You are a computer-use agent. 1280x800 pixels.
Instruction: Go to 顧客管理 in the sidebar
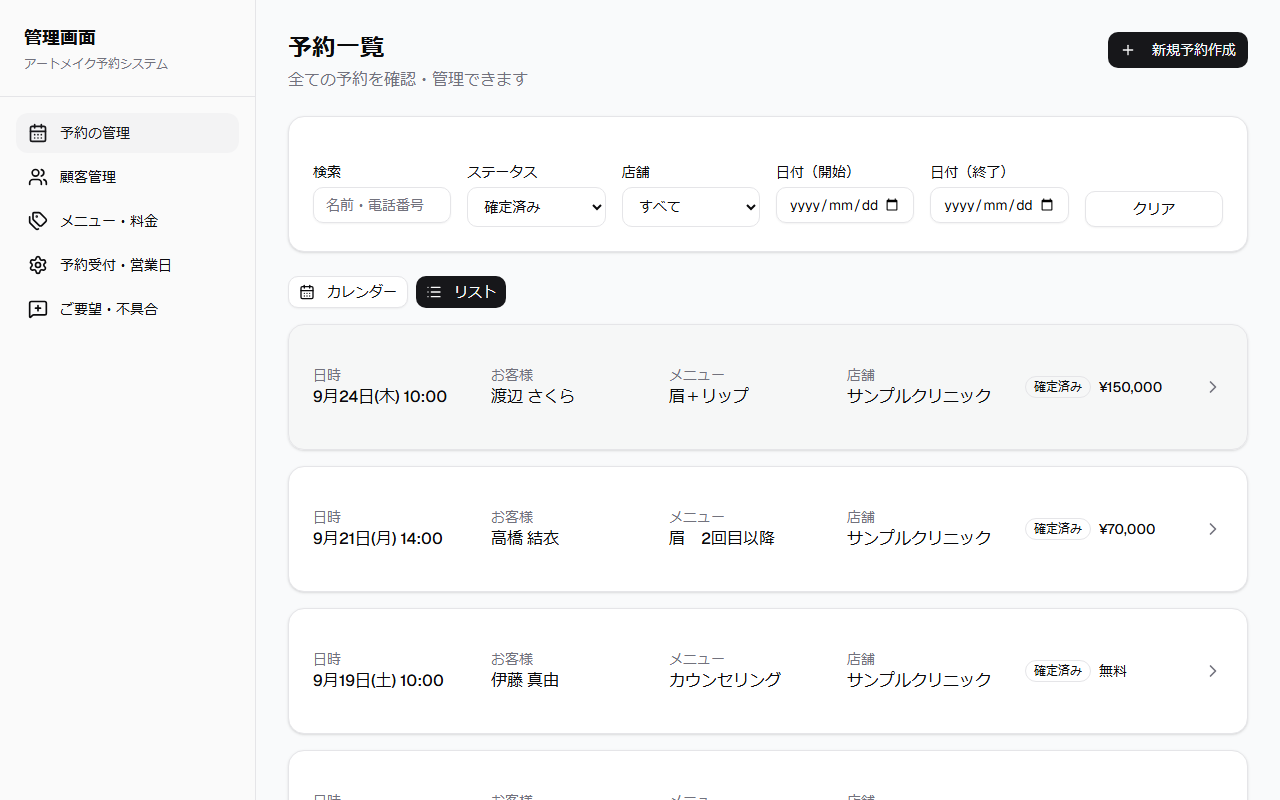point(127,177)
